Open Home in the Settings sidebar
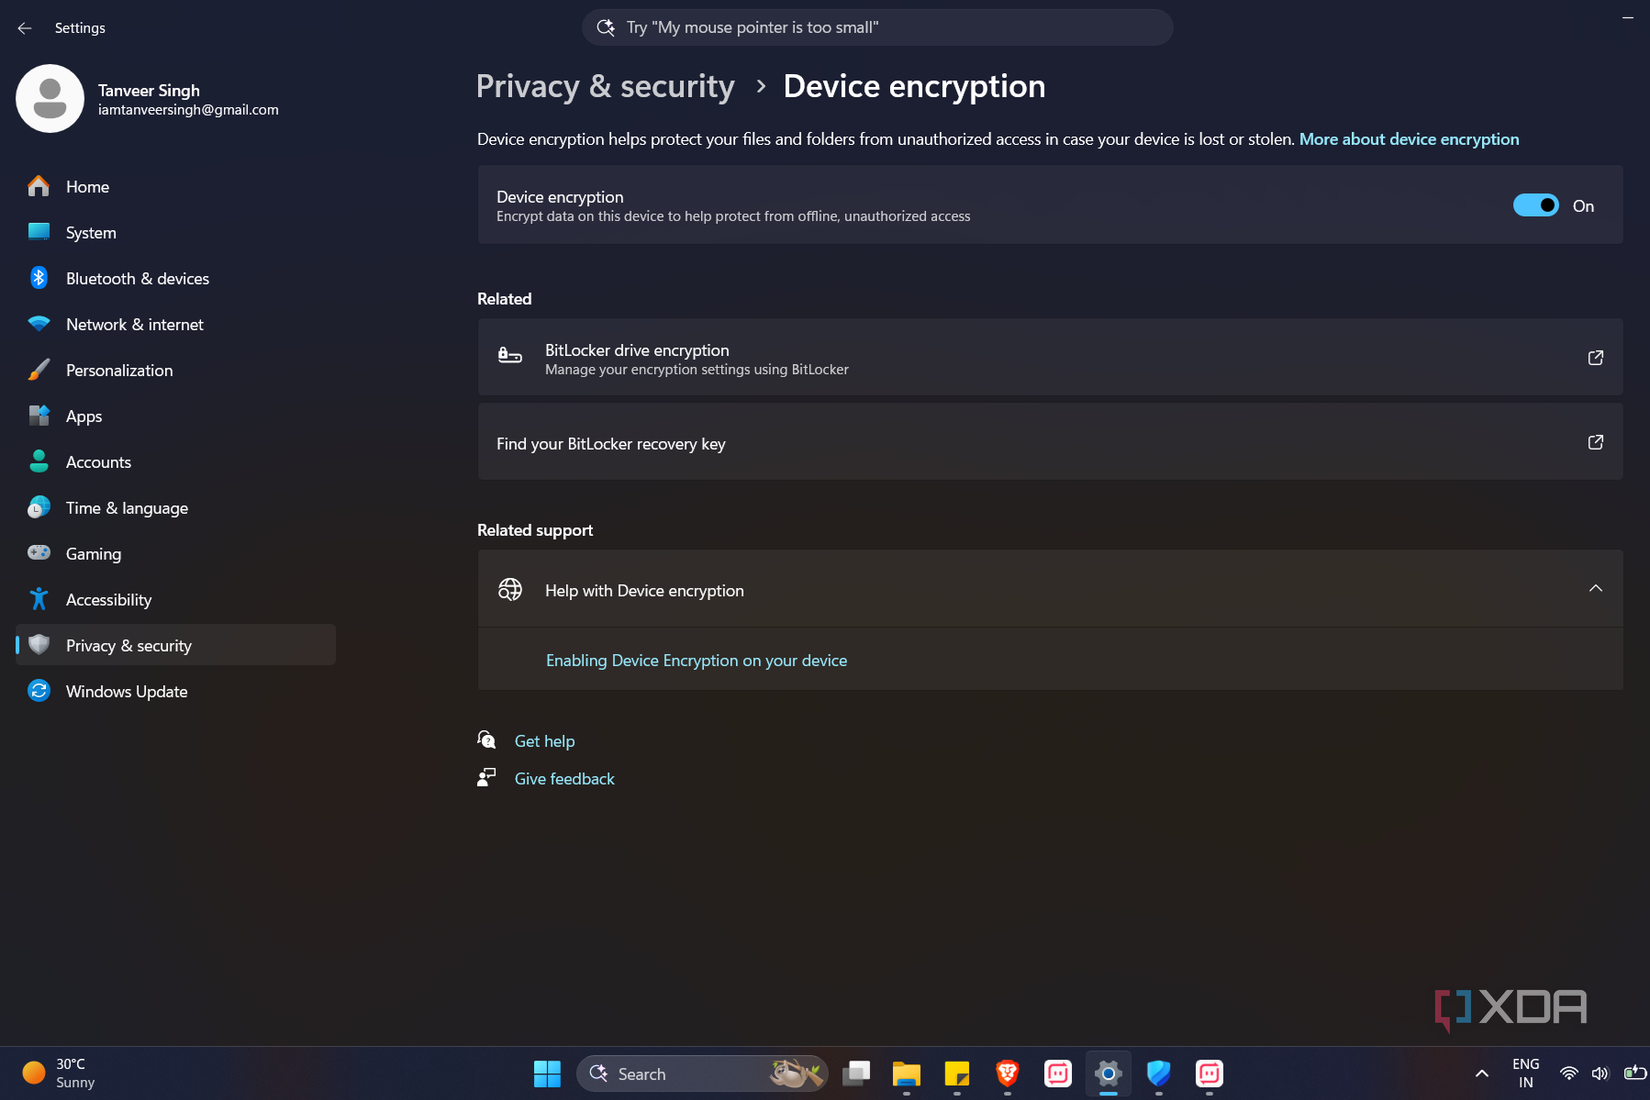Viewport: 1650px width, 1100px height. click(176, 187)
